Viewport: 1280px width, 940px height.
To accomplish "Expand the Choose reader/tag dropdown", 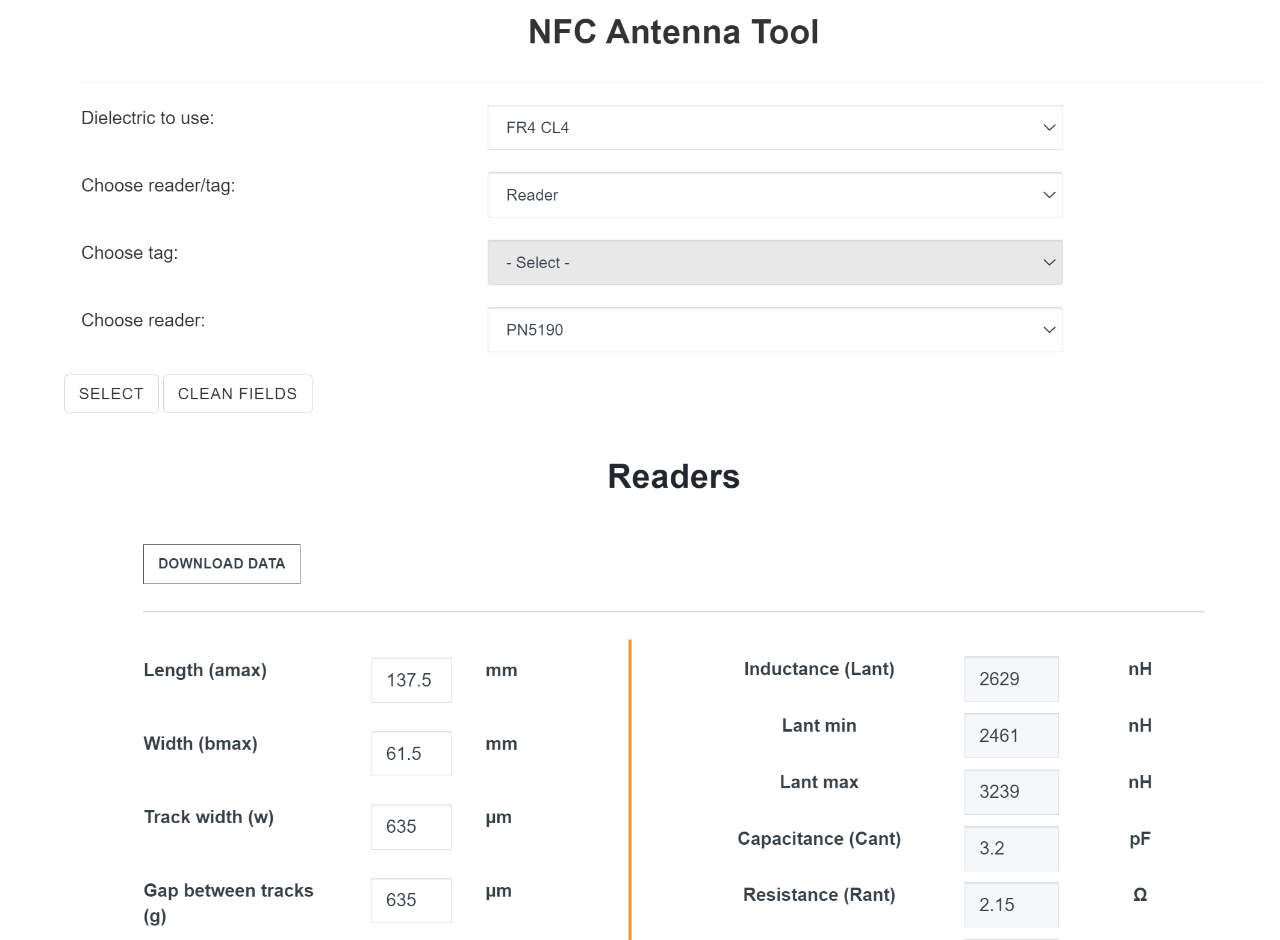I will pos(774,195).
